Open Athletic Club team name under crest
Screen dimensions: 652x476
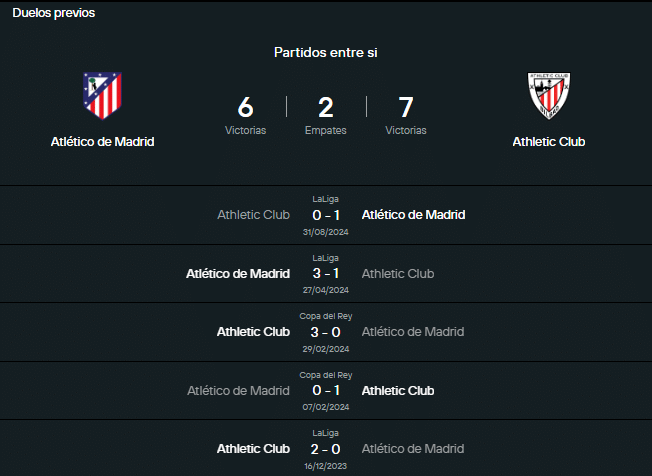(548, 142)
